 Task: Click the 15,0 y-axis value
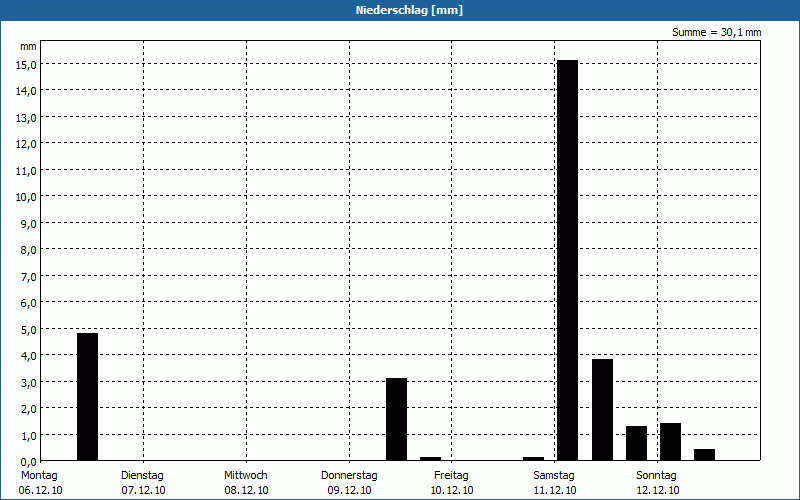coord(27,65)
